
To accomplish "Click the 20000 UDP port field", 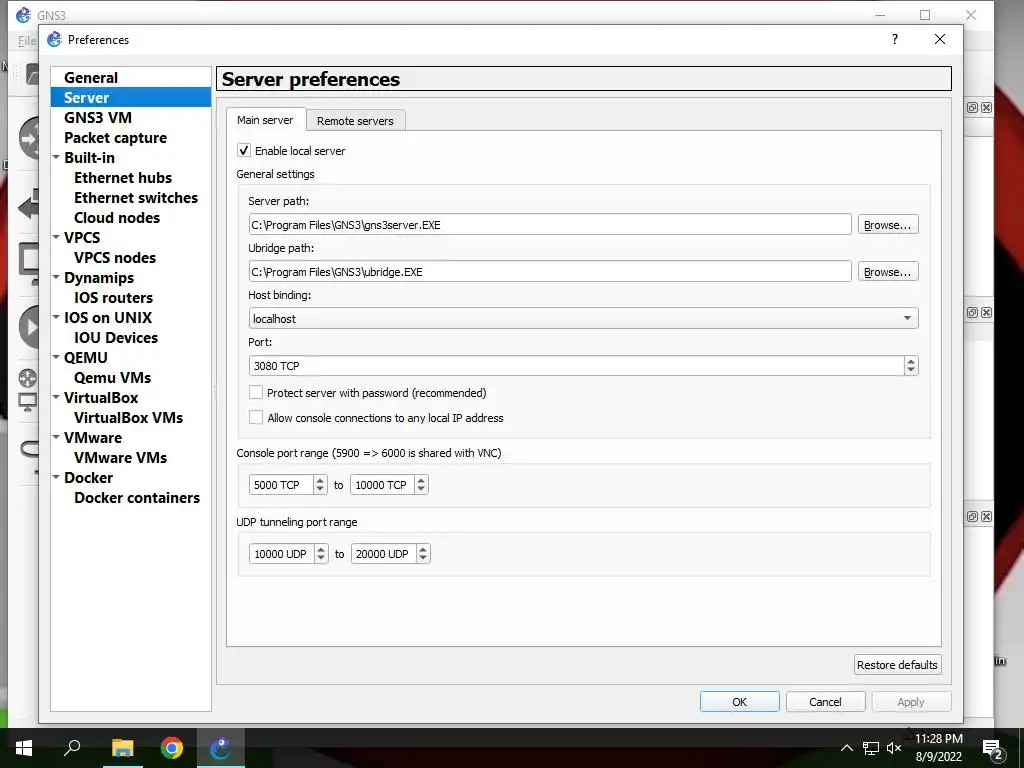I will [x=384, y=554].
